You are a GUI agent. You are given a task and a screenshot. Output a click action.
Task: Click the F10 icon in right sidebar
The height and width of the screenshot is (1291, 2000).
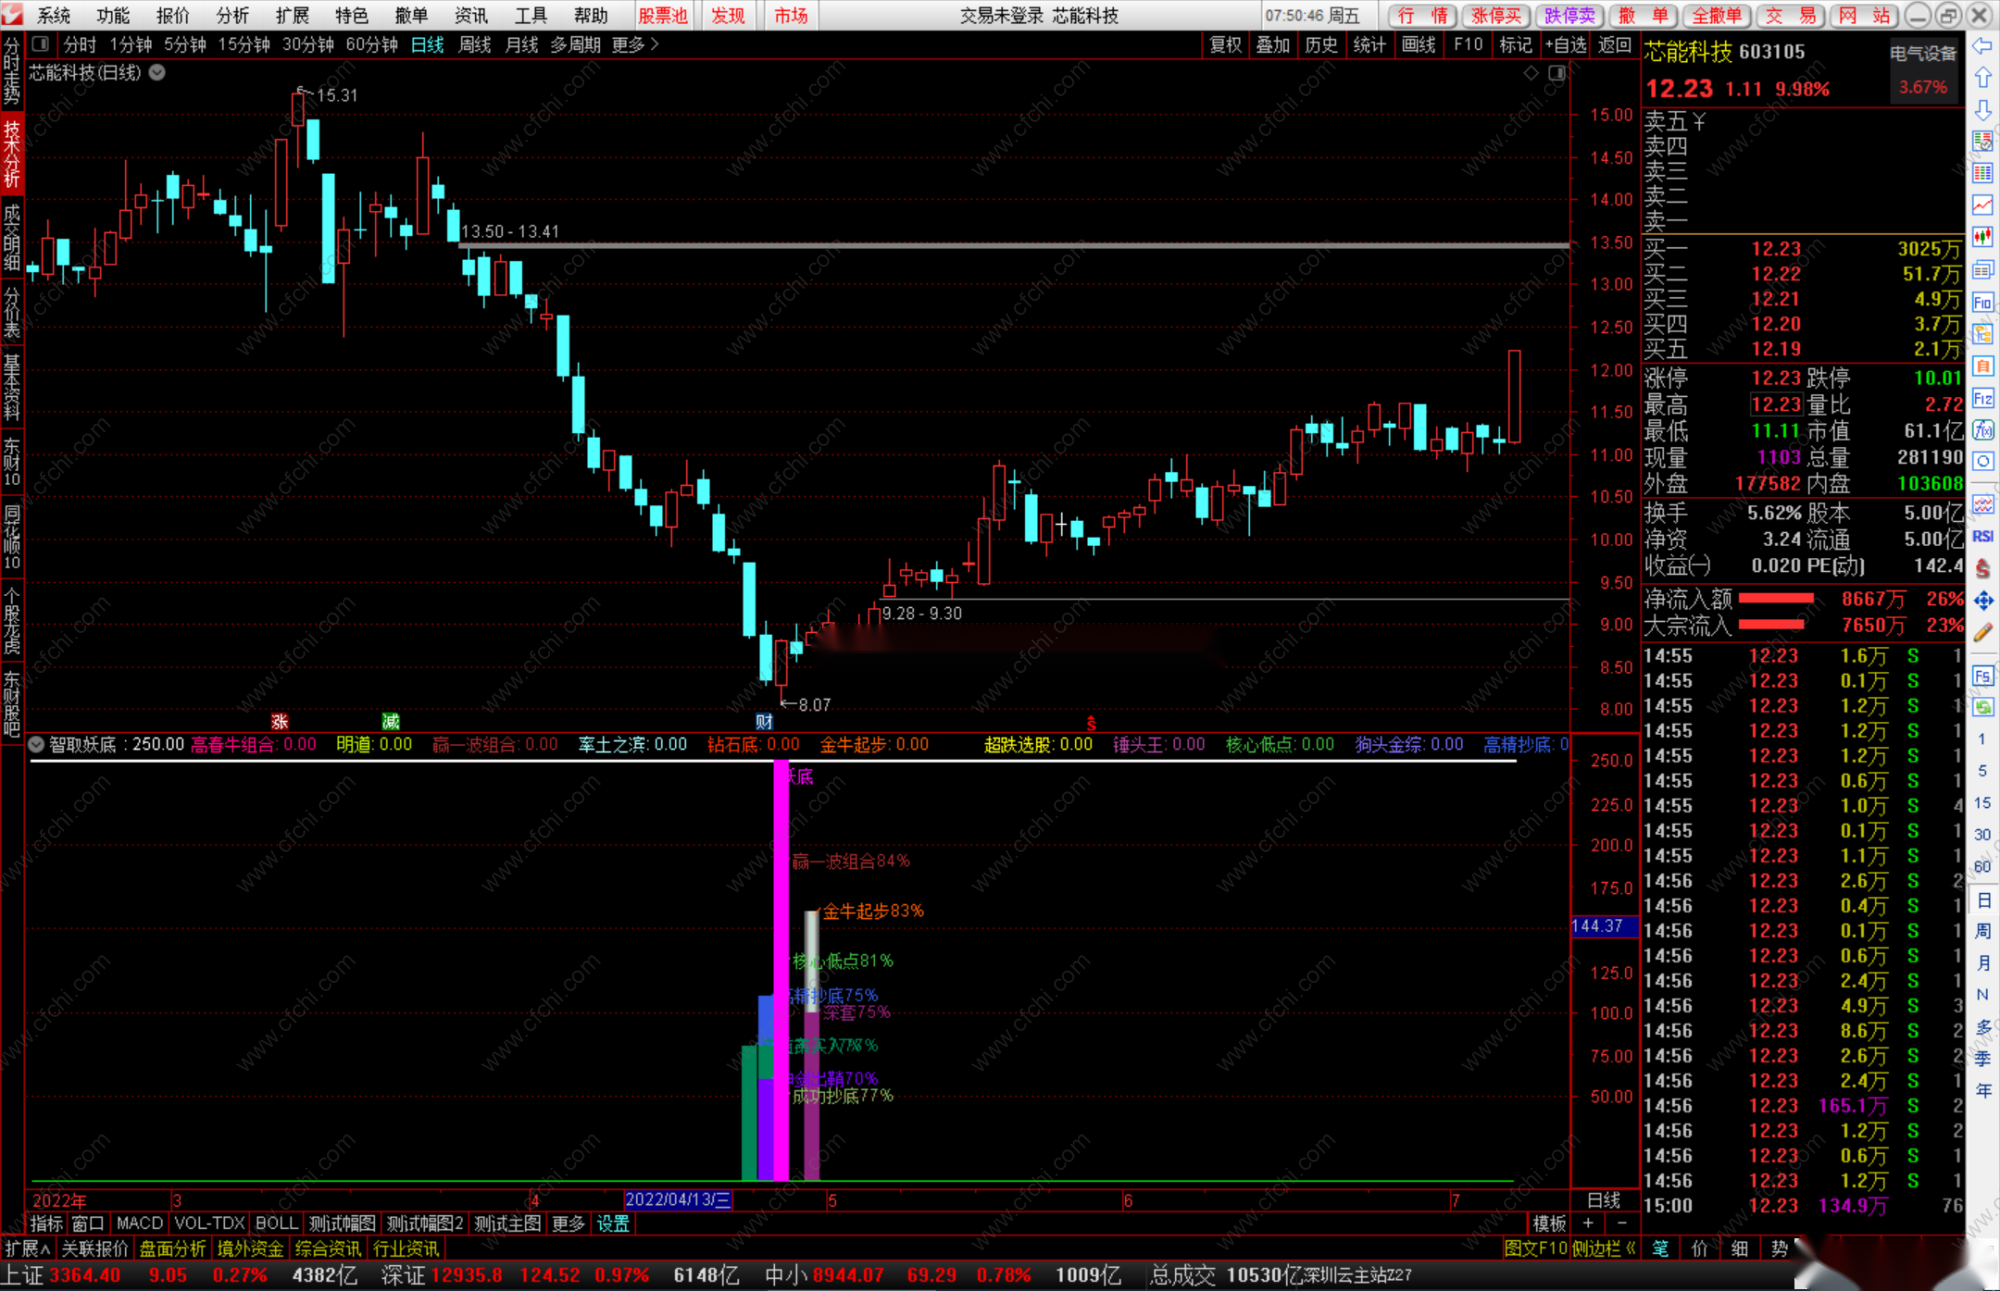(1983, 302)
